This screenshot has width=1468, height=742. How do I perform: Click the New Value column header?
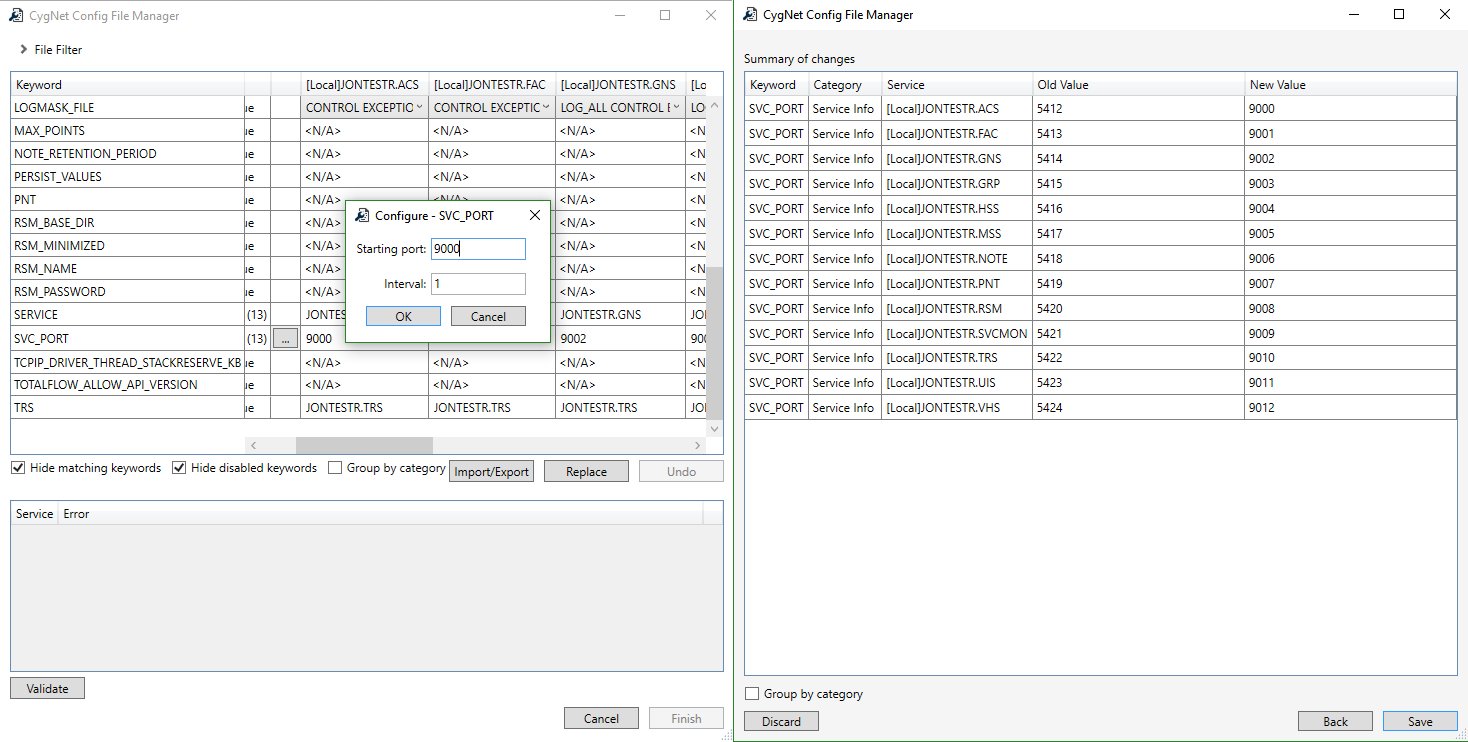(x=1351, y=85)
